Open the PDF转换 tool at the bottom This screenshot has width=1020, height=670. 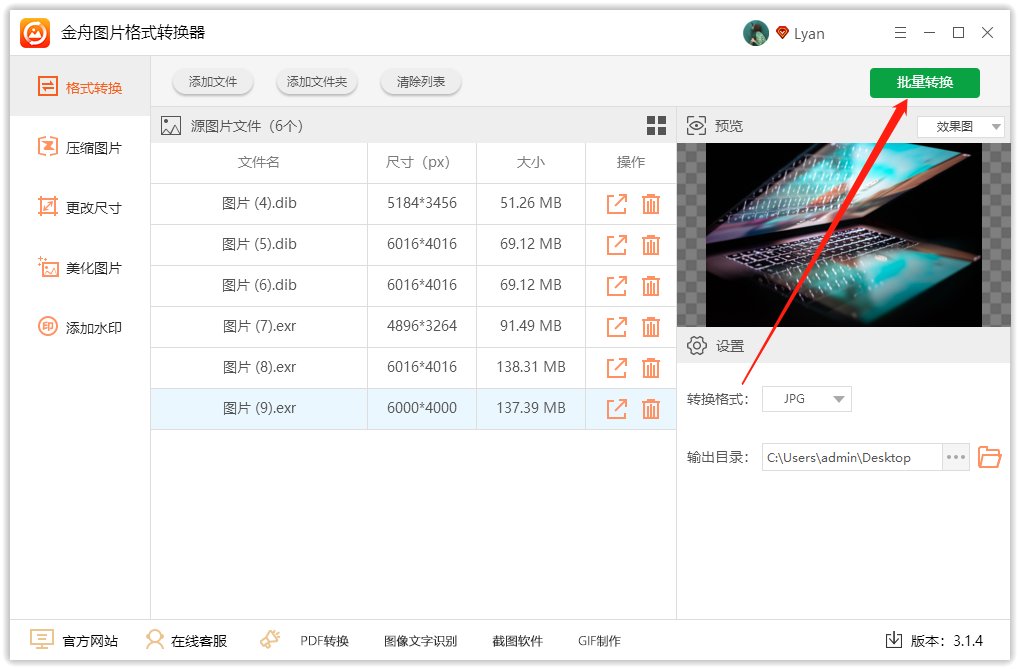320,640
